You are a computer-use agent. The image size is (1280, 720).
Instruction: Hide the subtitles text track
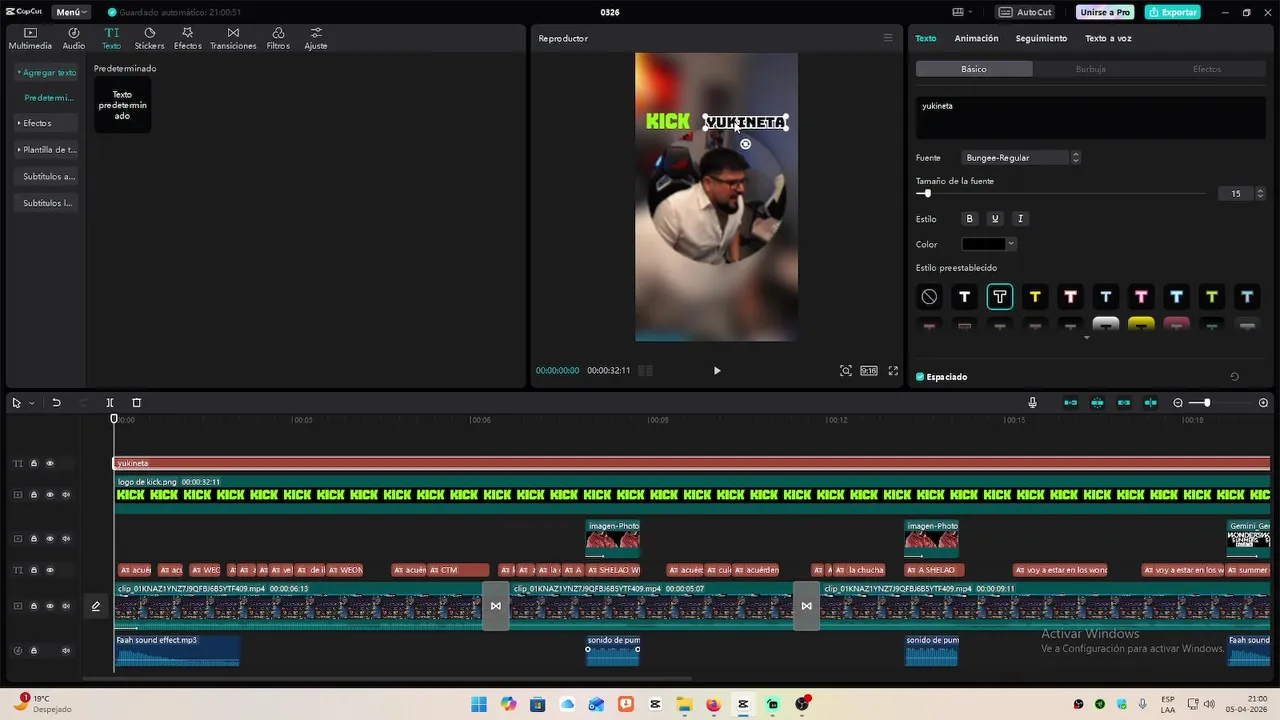tap(50, 570)
